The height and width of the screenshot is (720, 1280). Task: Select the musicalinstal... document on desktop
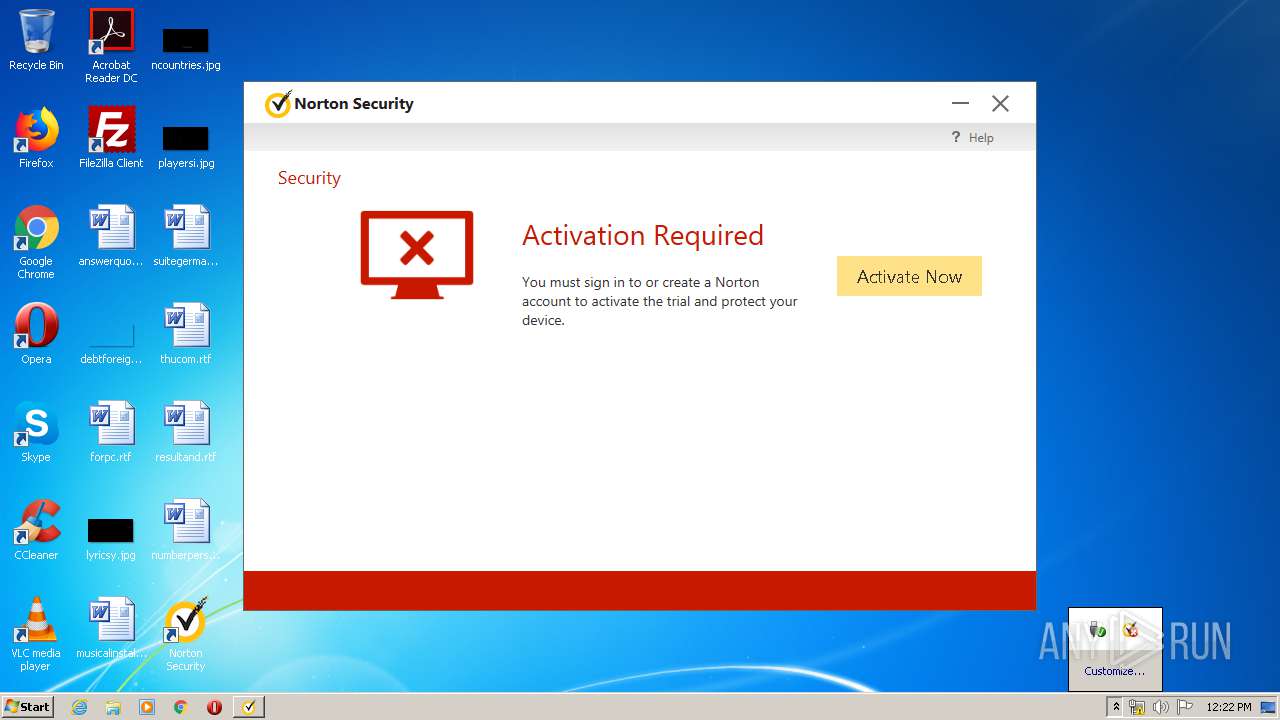click(111, 628)
